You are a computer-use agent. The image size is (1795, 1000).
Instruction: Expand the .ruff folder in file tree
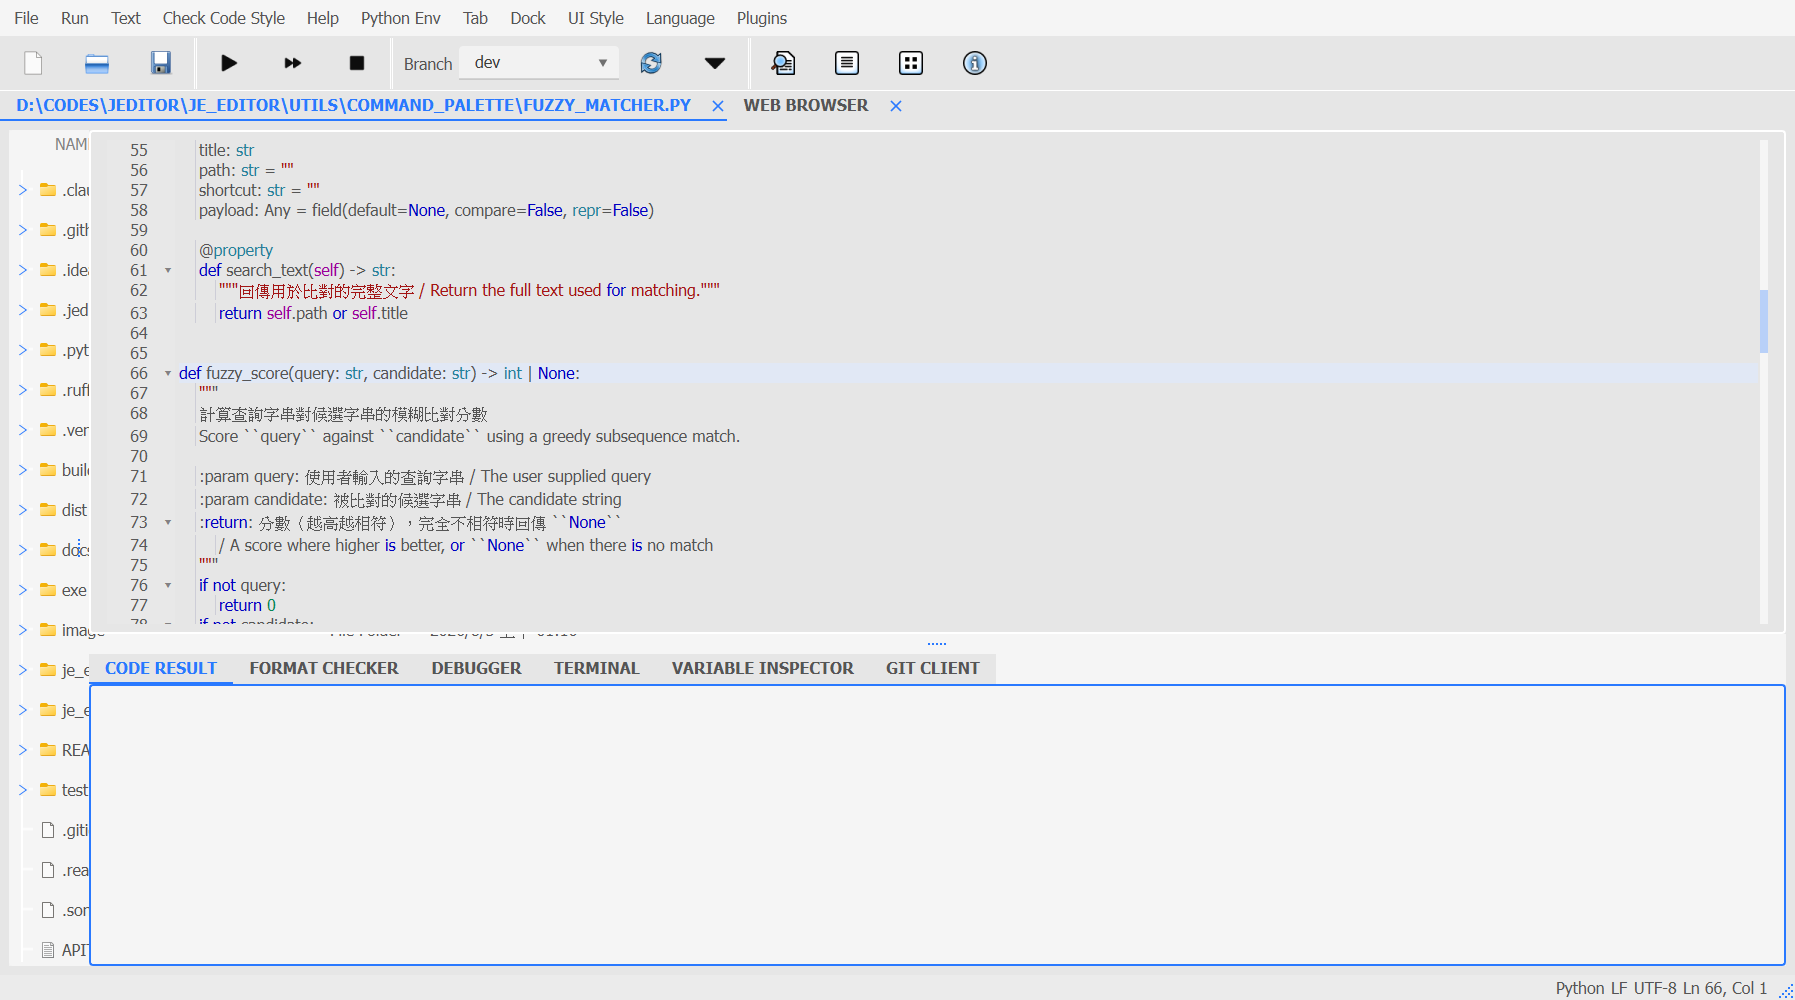(23, 390)
